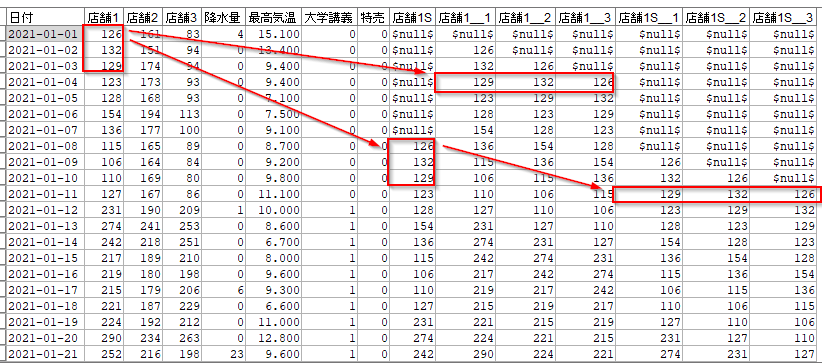The width and height of the screenshot is (822, 364).
Task: Click 店舗1 value 115 in the 2021-01-08 row
Action: pyautogui.click(x=104, y=146)
